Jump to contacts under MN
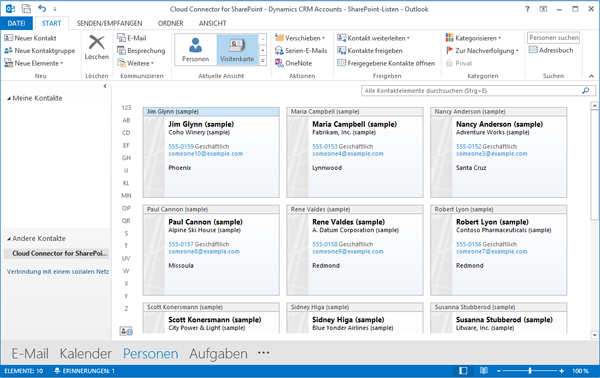This screenshot has height=378, width=600. [126, 196]
